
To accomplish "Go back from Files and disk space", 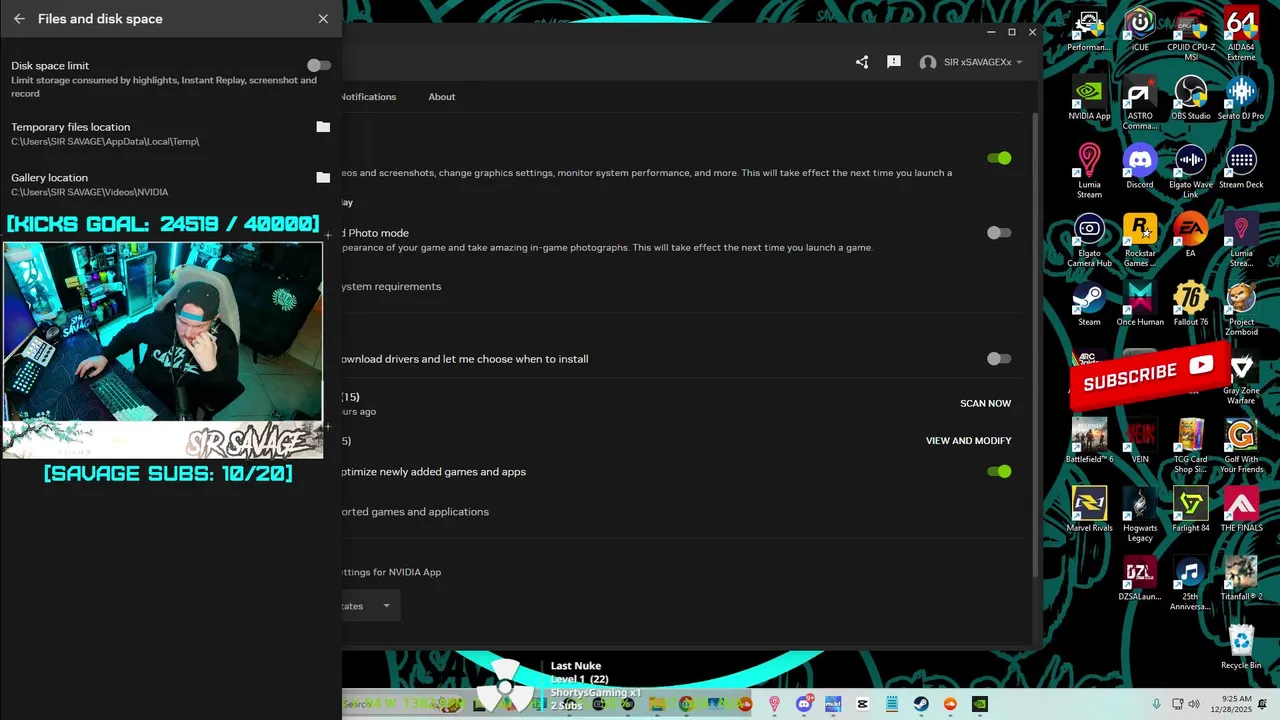I will [19, 19].
